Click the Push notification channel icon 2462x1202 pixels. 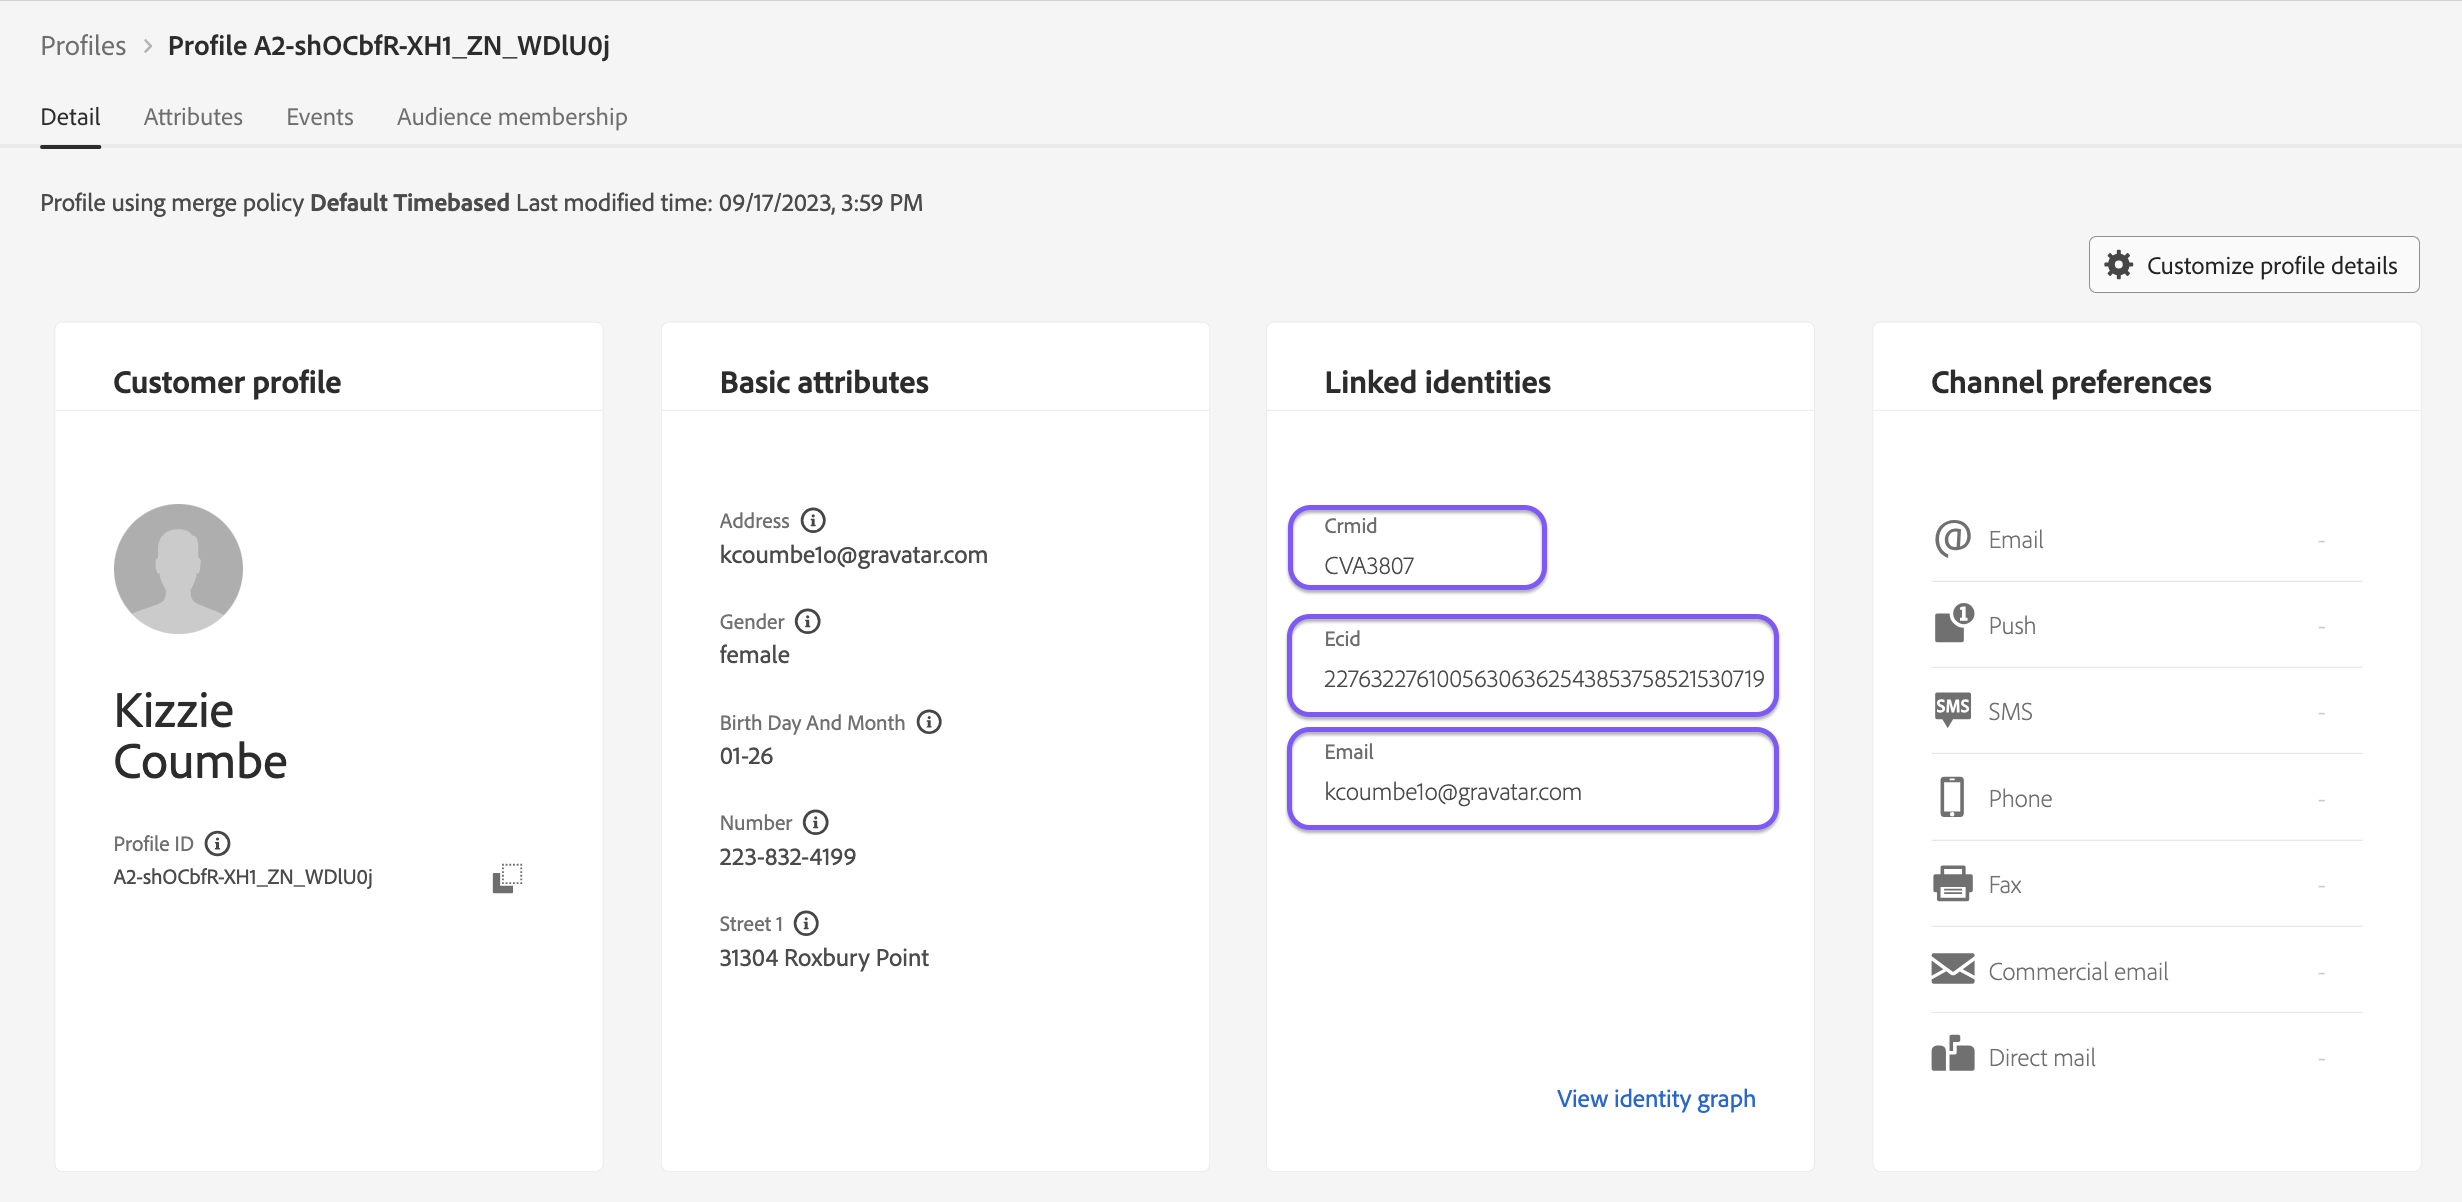click(1953, 624)
